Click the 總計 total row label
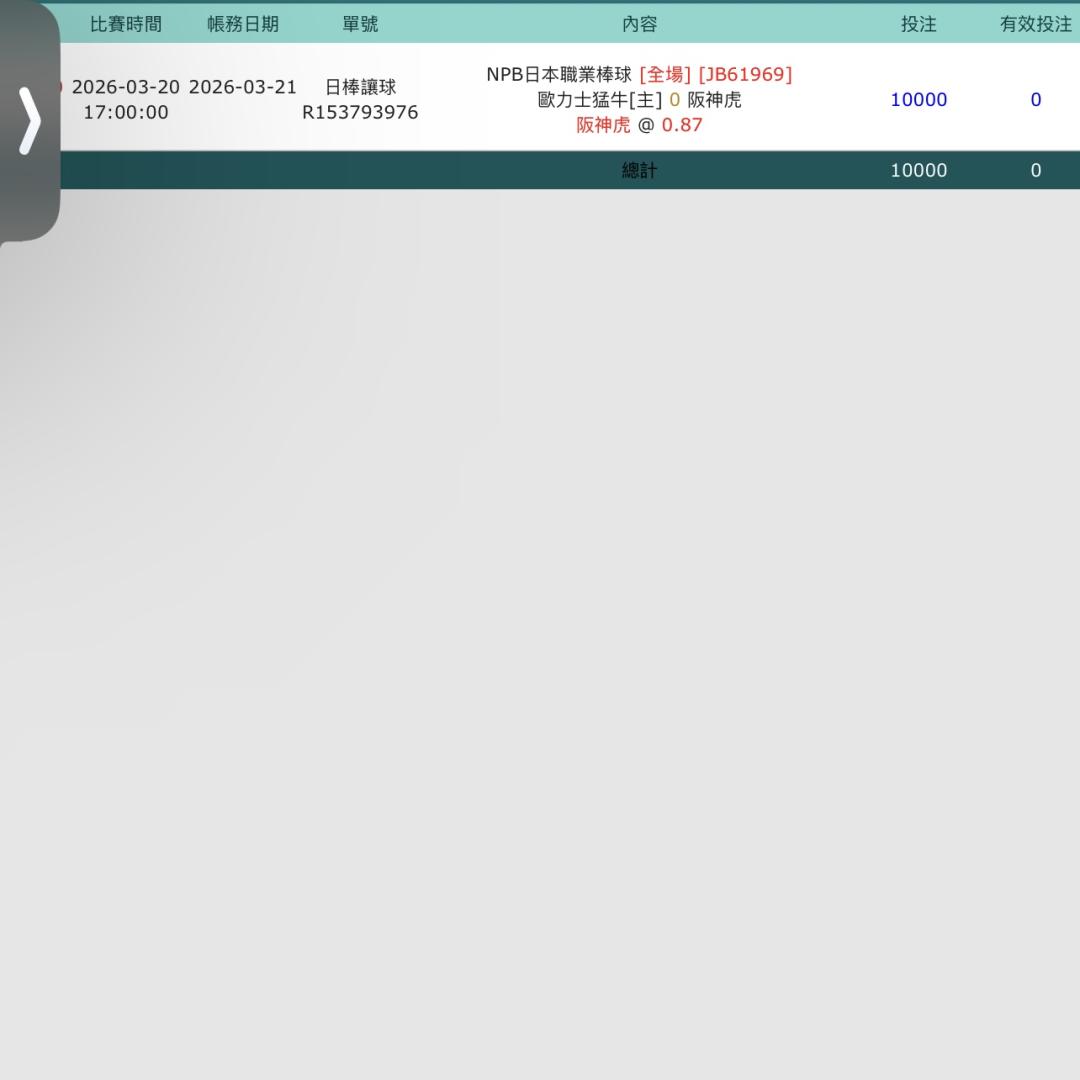Viewport: 1080px width, 1080px height. (639, 170)
